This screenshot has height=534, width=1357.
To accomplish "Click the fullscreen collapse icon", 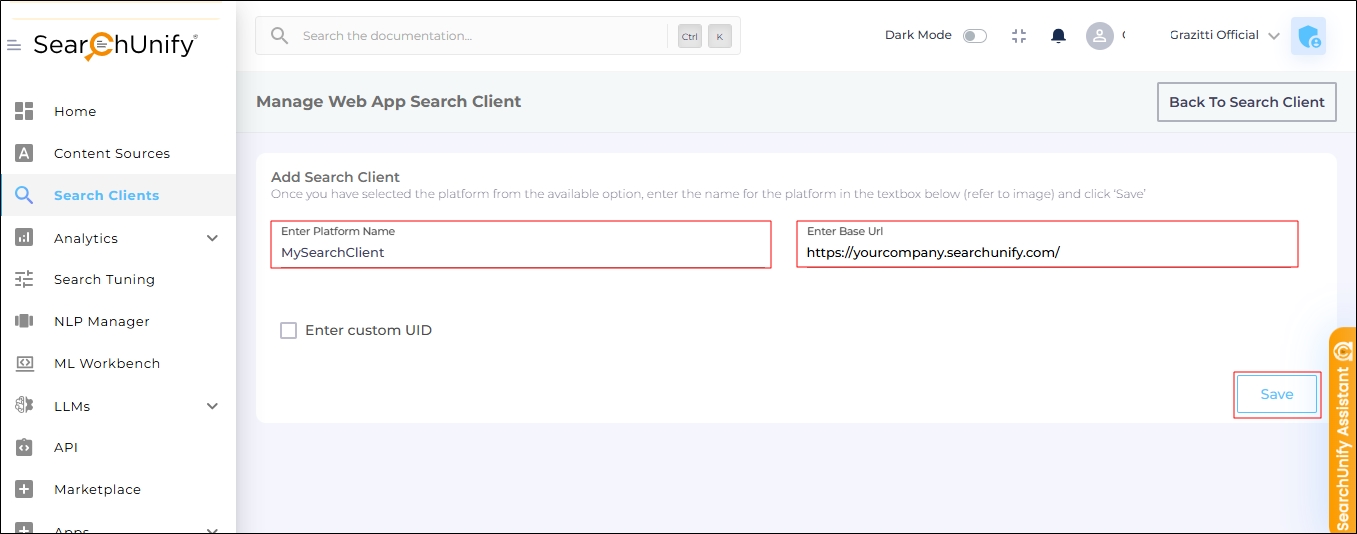I will click(1019, 36).
